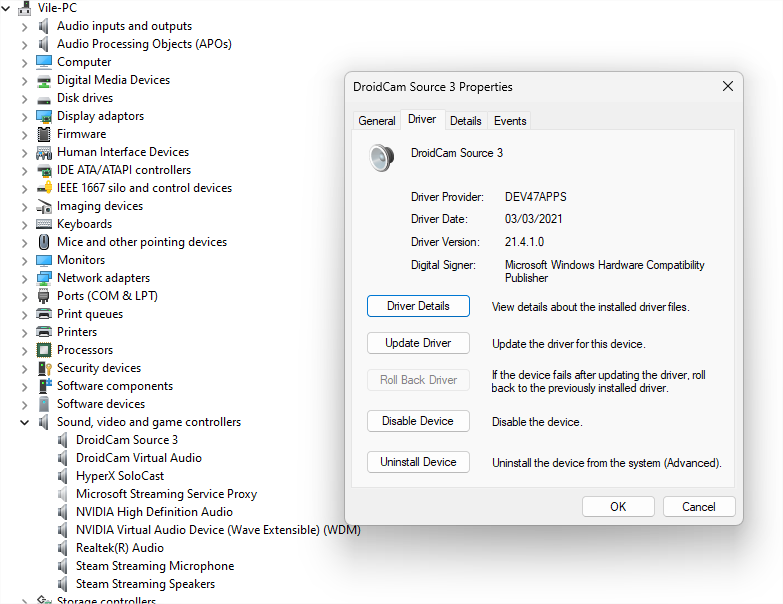This screenshot has height=604, width=783.
Task: Click the Human Interface Devices icon
Action: [x=44, y=152]
